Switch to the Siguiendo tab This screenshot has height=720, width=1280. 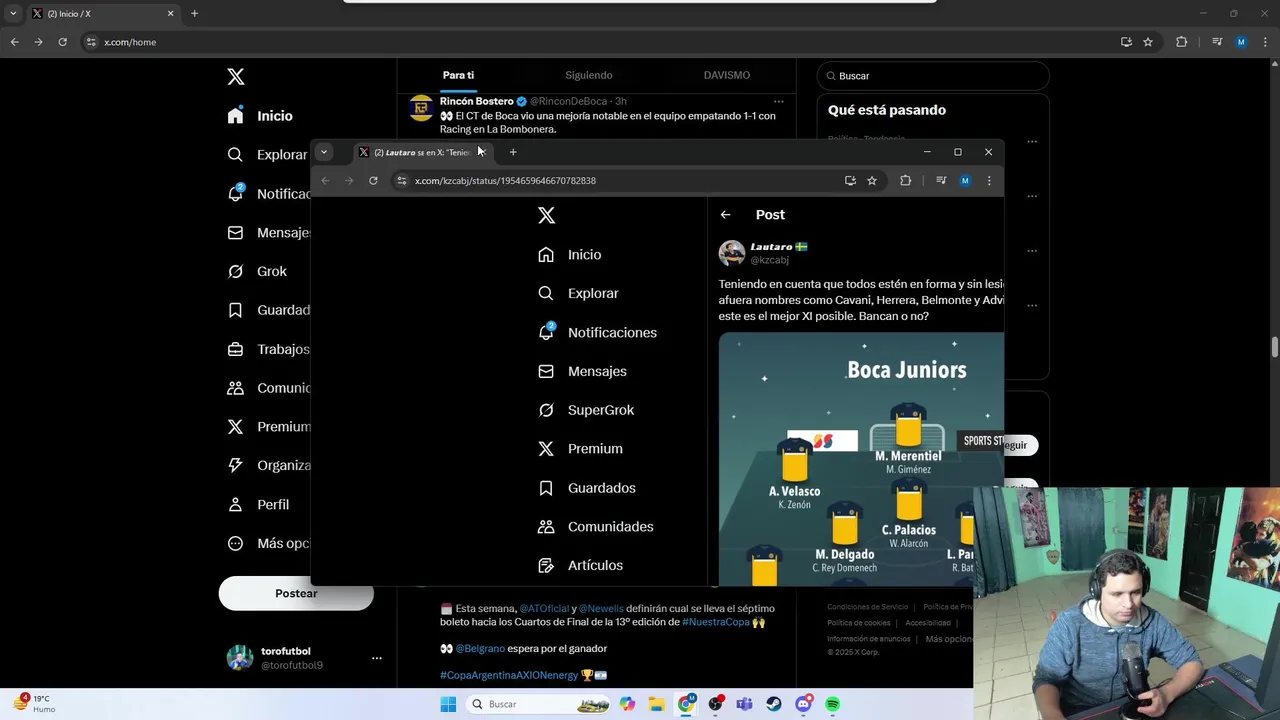click(x=589, y=75)
